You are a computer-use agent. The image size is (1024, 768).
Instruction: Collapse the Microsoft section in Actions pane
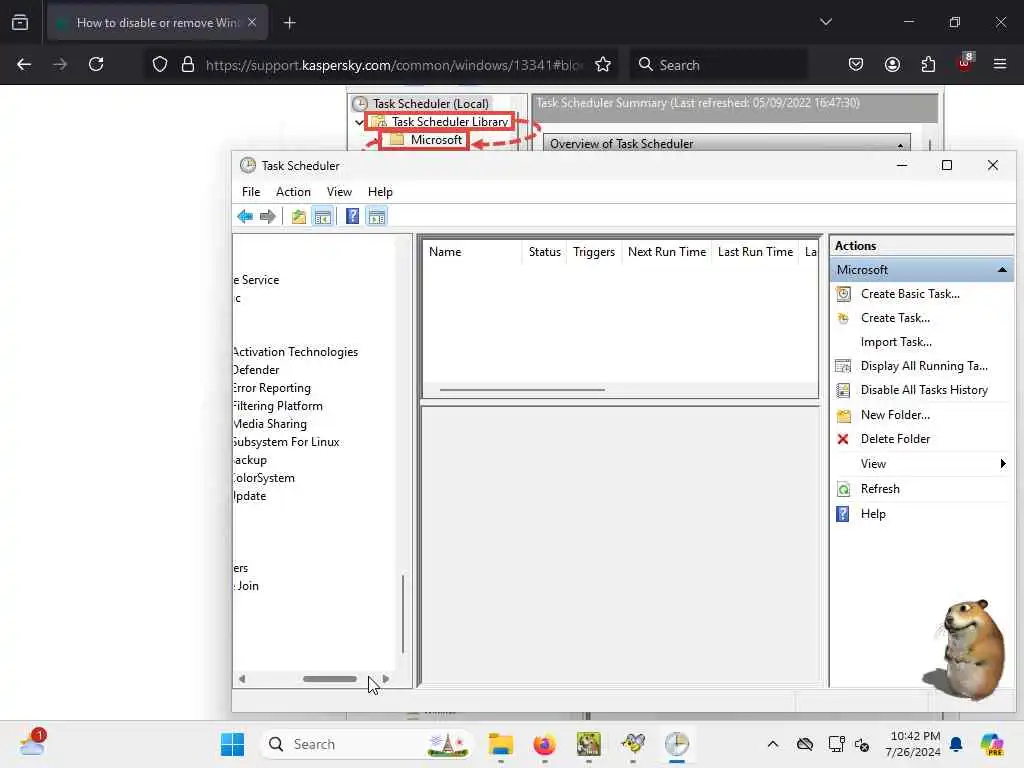(1002, 270)
